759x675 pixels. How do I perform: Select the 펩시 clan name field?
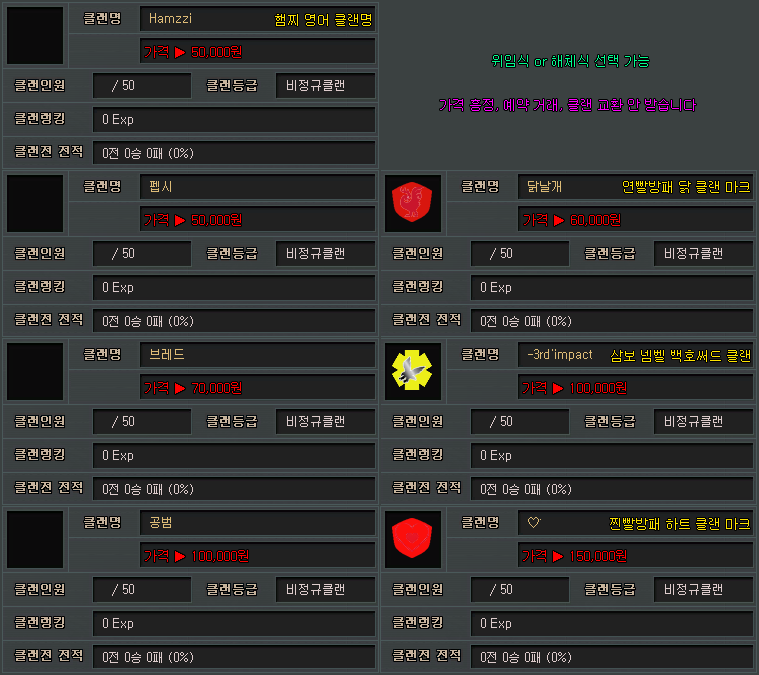tap(258, 186)
